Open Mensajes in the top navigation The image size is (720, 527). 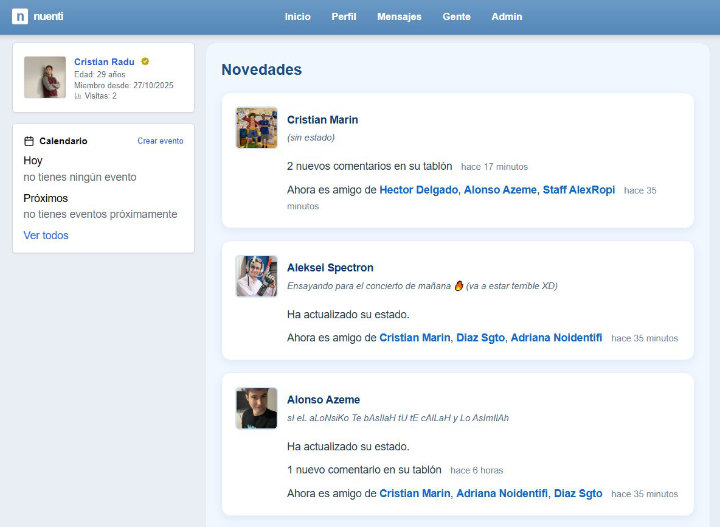coord(399,17)
